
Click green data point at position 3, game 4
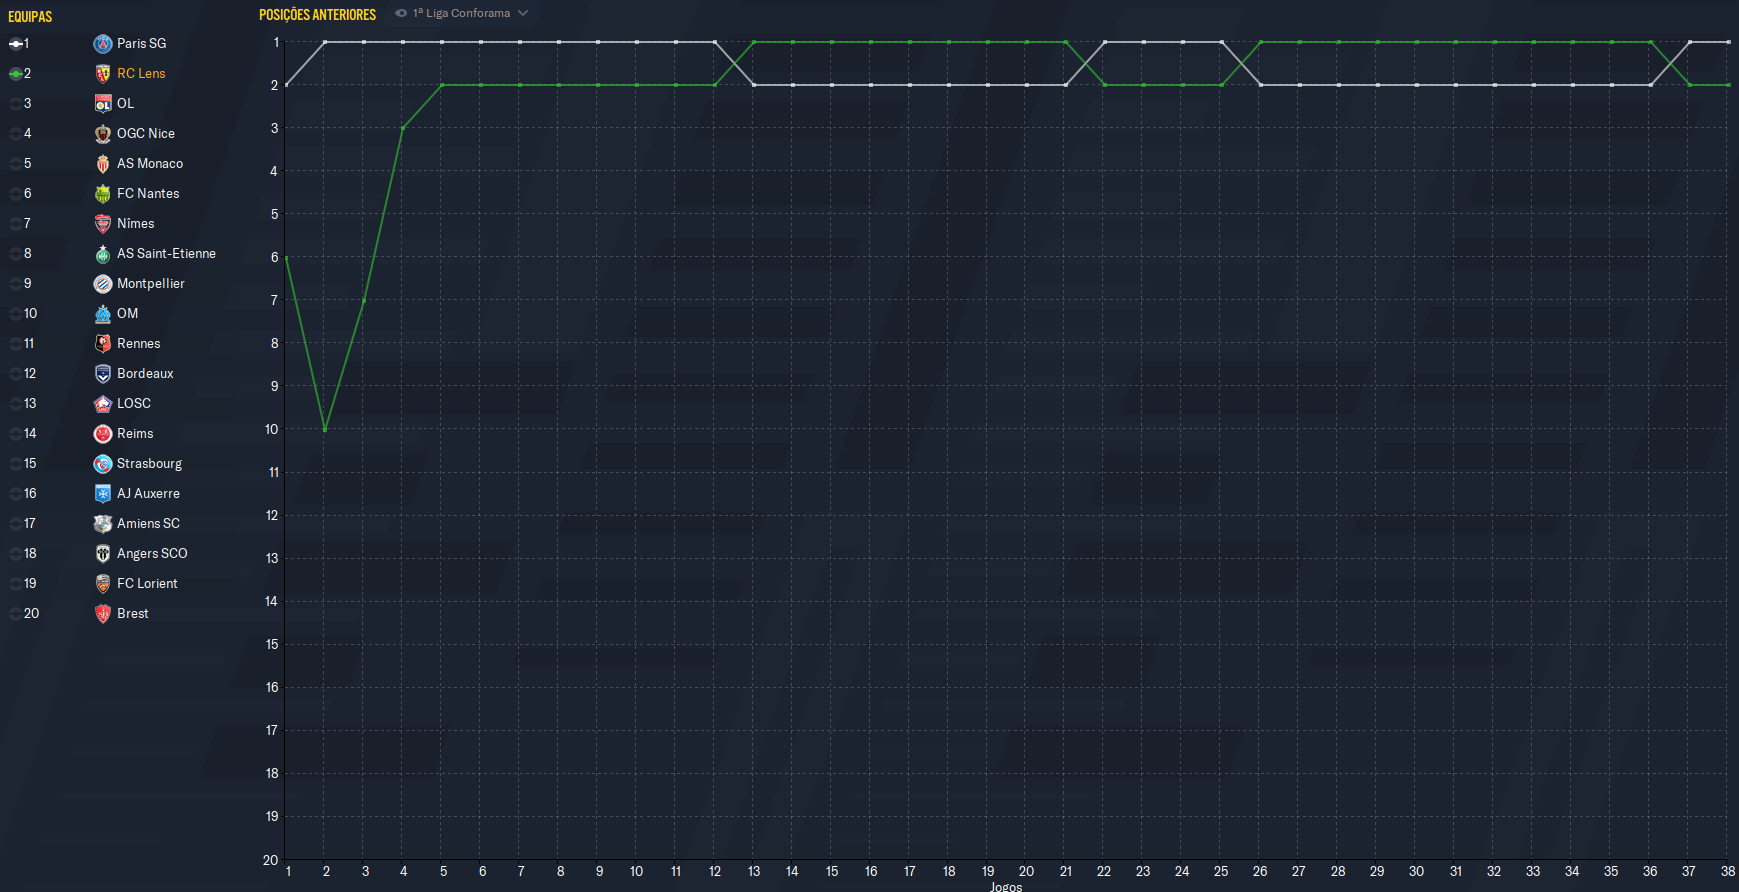tap(403, 128)
